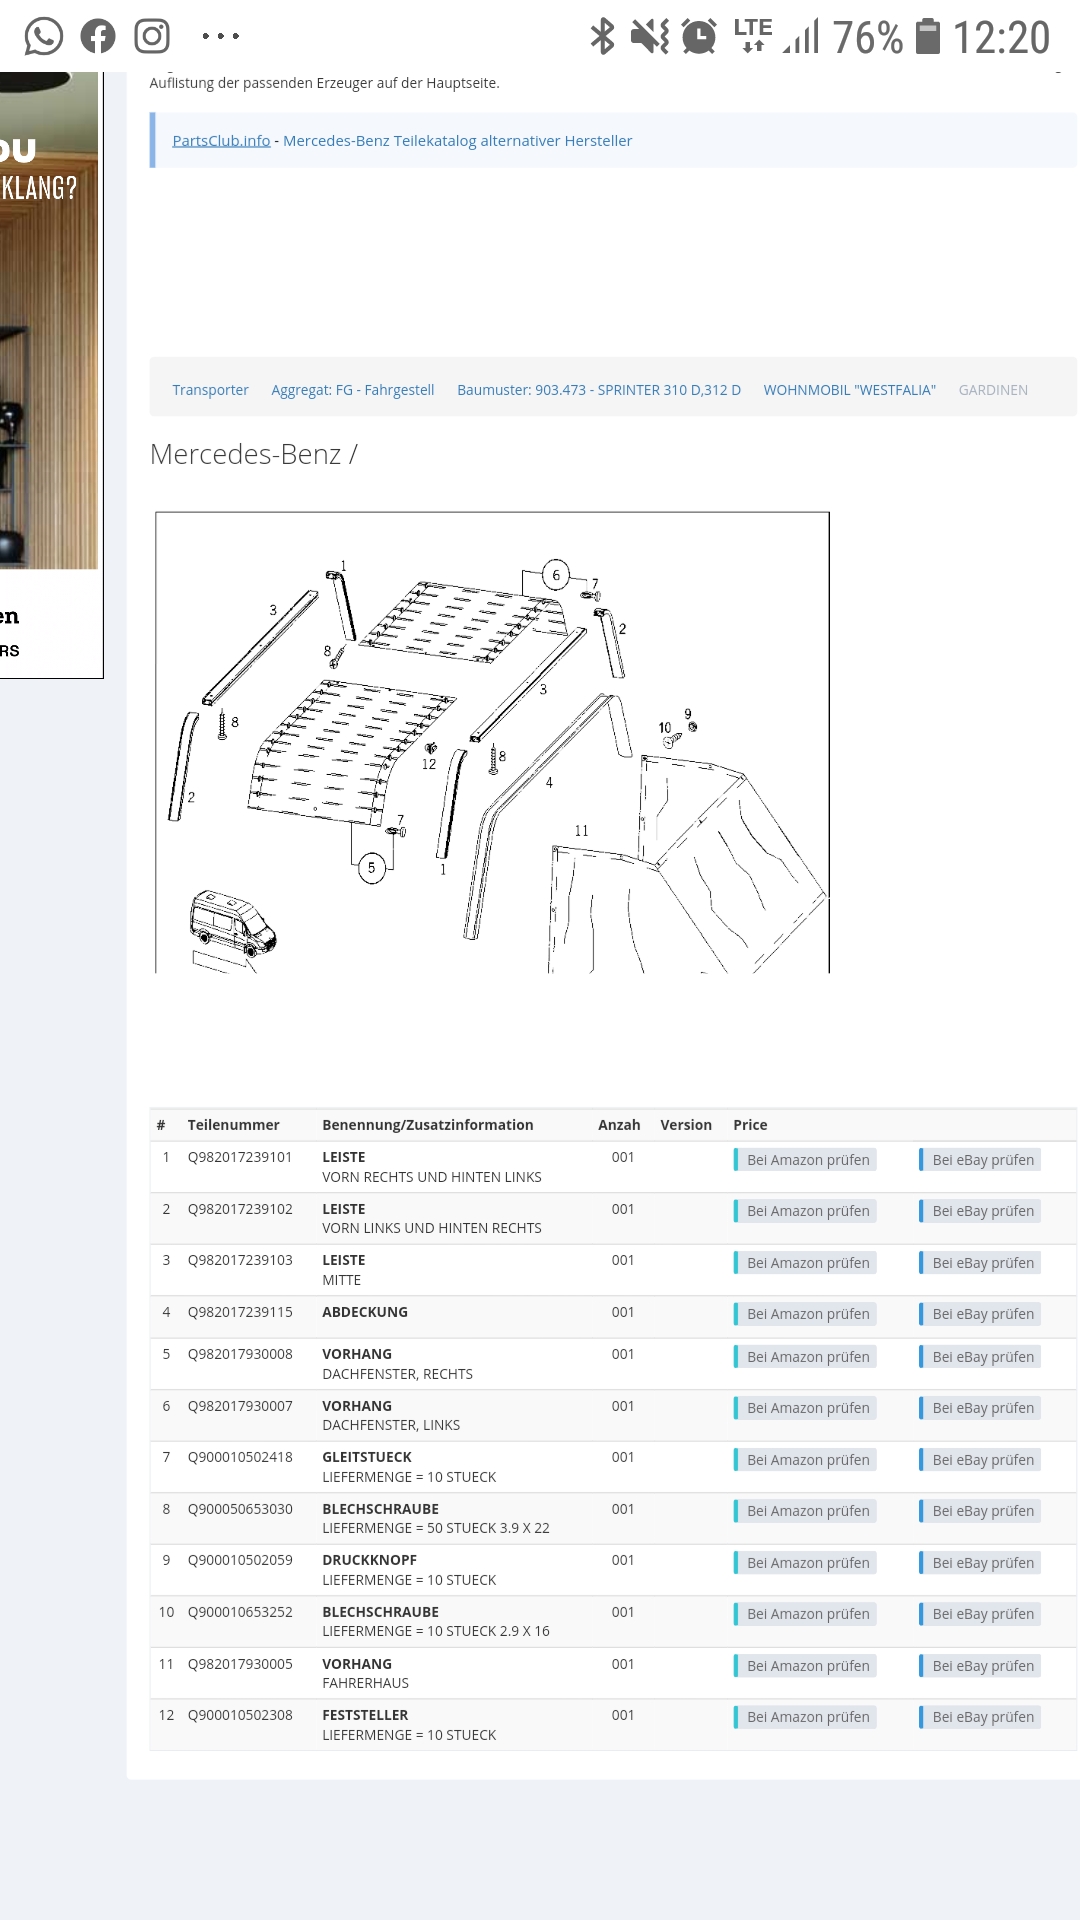Screen dimensions: 1080x1920
Task: Tap the alarm clock status icon
Action: pyautogui.click(x=699, y=37)
